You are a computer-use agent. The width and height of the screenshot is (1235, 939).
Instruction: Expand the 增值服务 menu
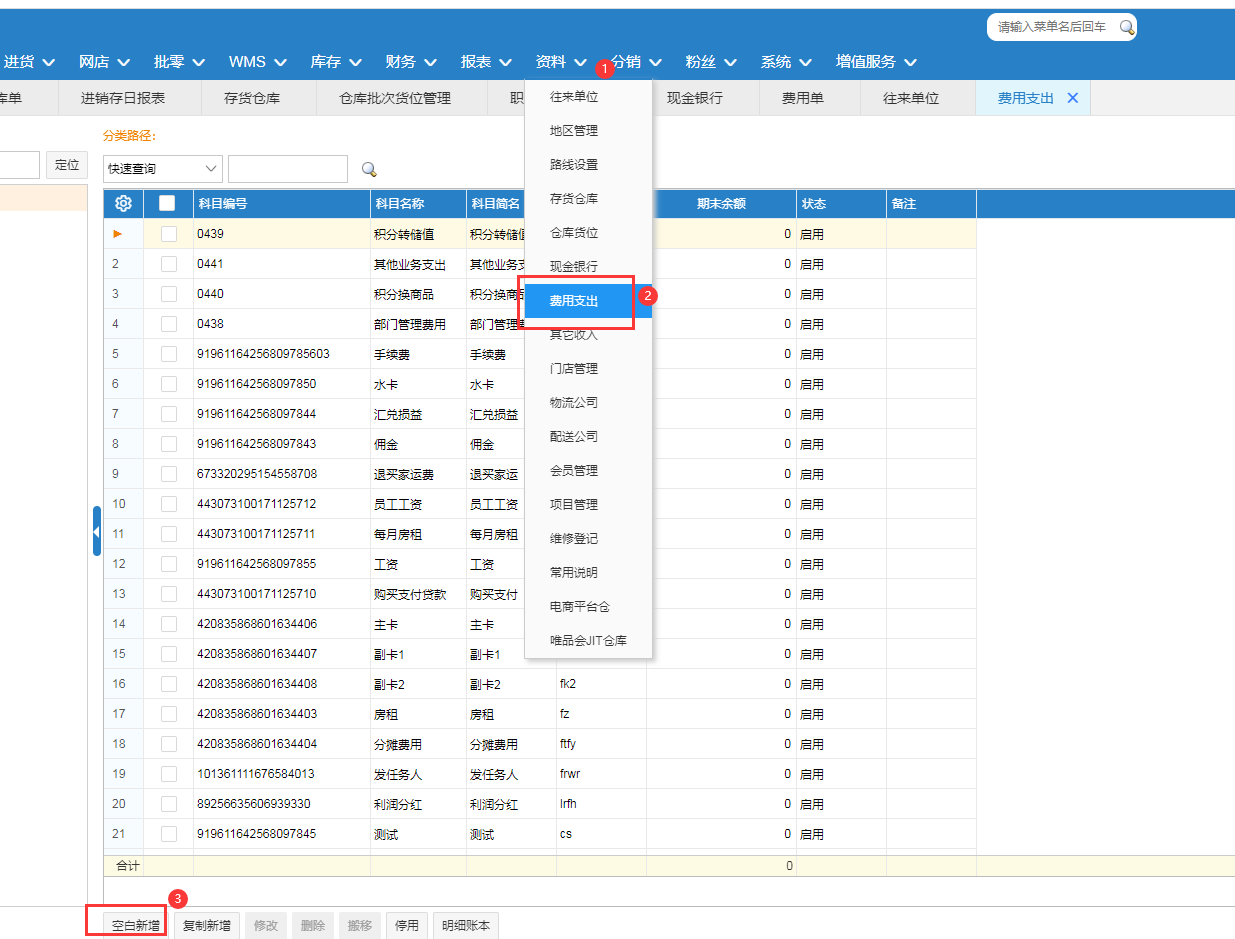(877, 62)
